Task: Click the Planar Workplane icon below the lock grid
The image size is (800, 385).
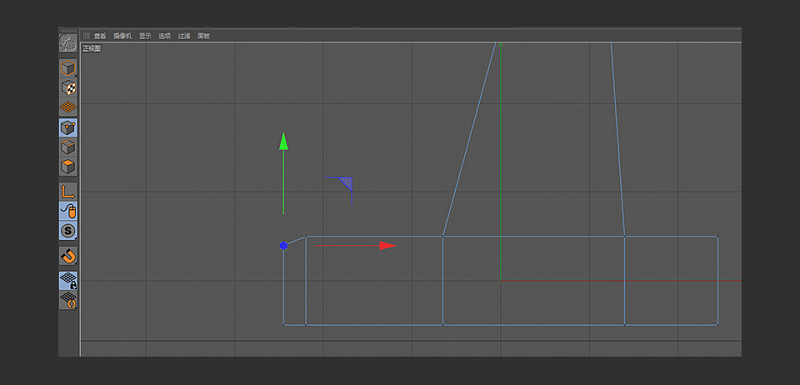Action: coord(68,300)
